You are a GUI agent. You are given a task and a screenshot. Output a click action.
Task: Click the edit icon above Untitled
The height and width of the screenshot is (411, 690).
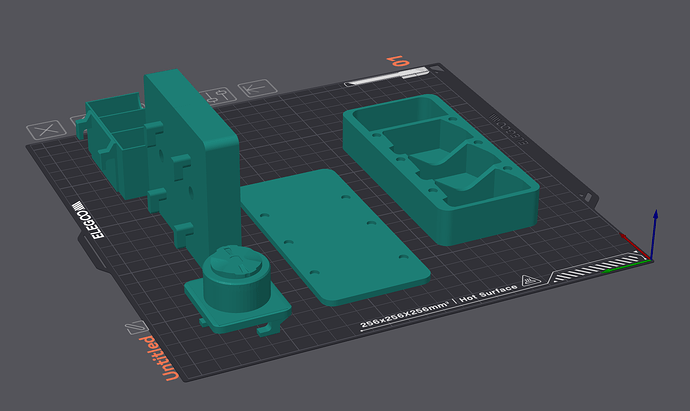tap(133, 329)
